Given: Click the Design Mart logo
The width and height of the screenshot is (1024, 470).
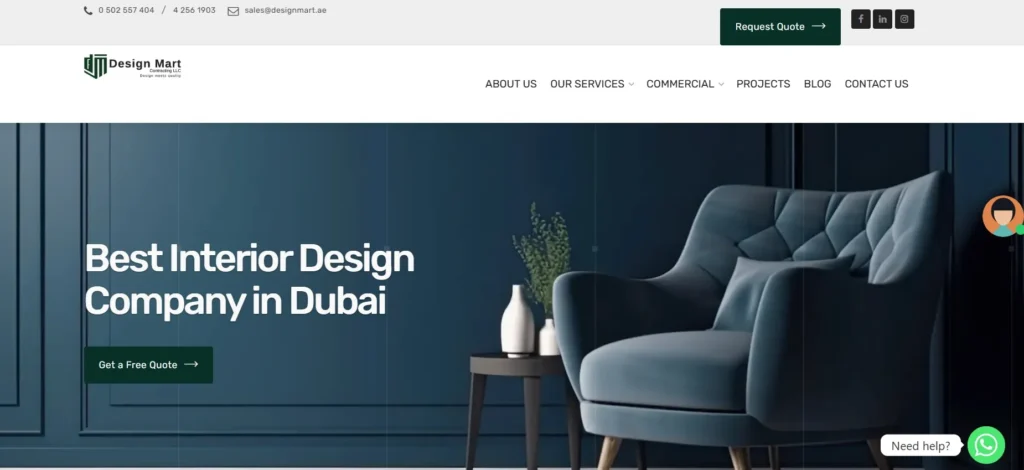Looking at the screenshot, I should (133, 66).
